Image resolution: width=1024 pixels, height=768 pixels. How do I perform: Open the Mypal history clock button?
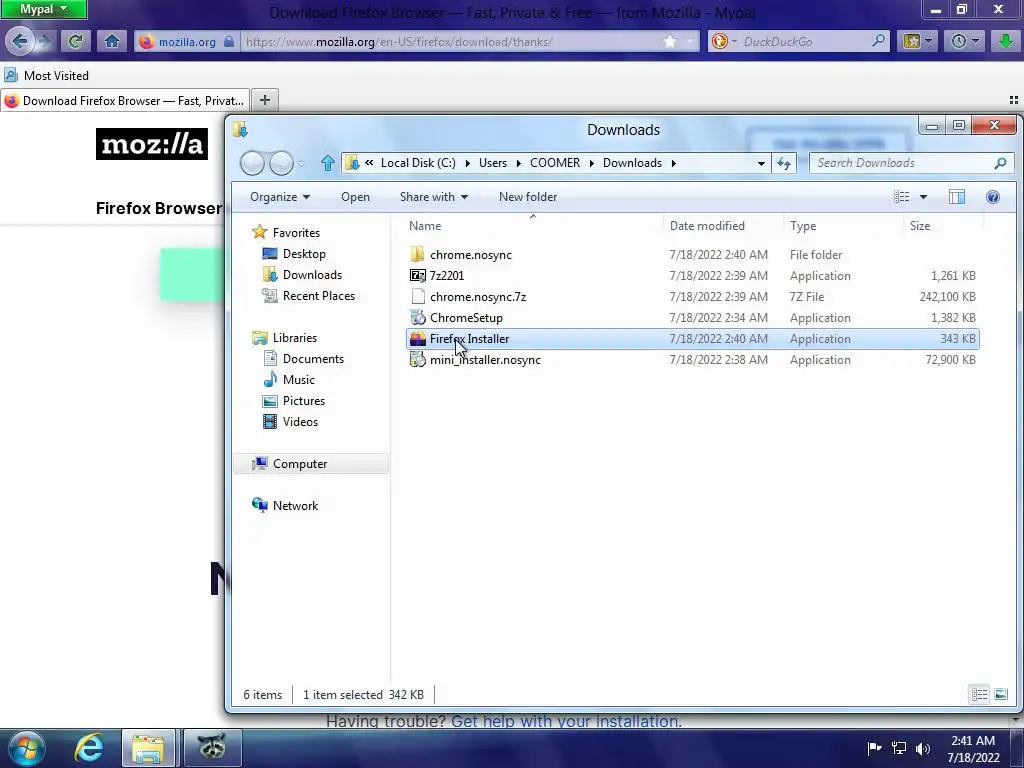[965, 41]
